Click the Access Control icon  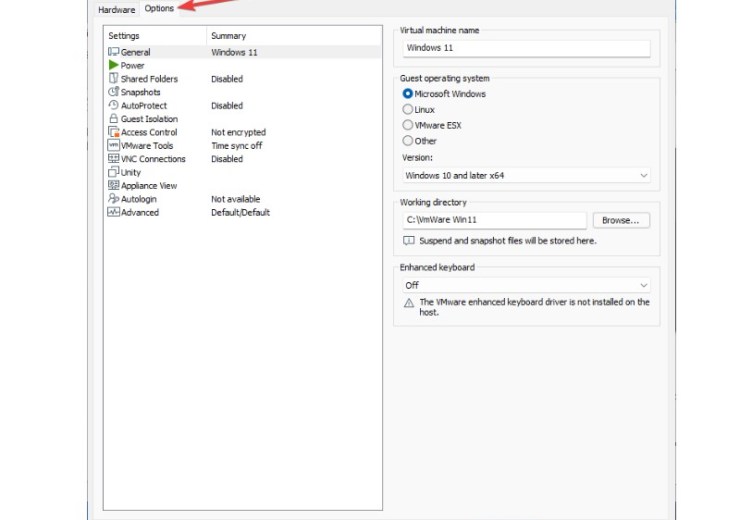113,132
